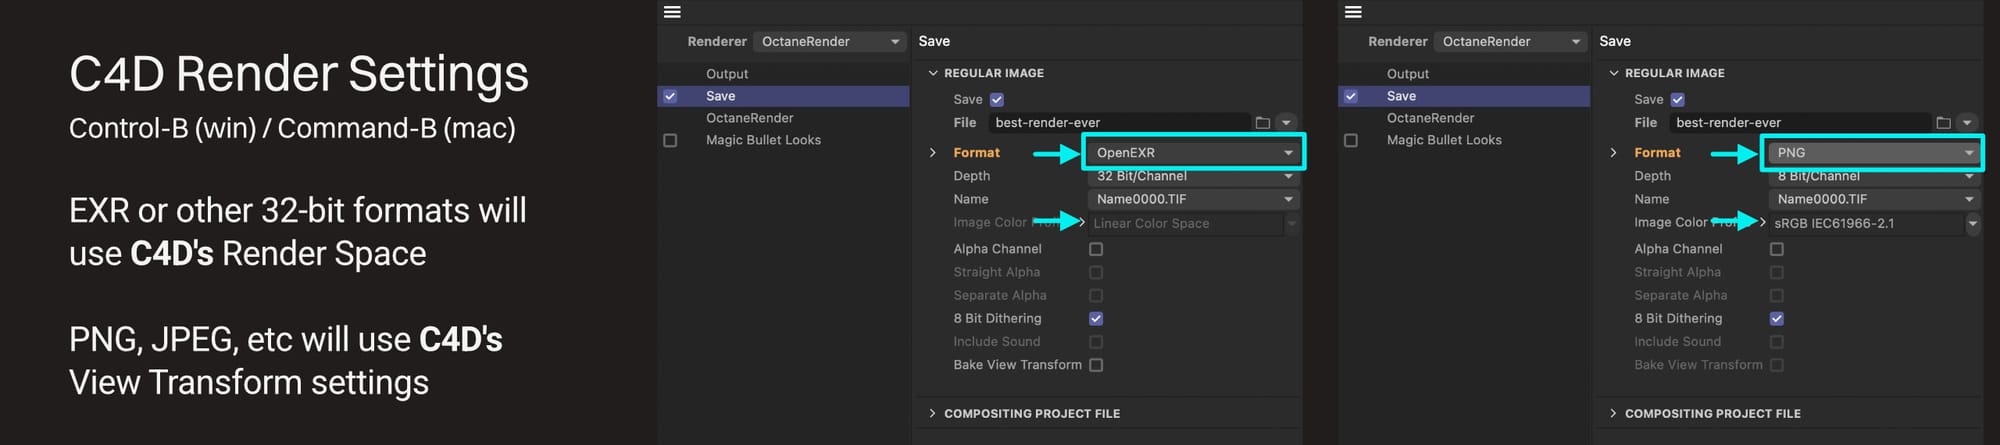
Task: Click Separate Alpha checkbox in left panel
Action: (x=1096, y=296)
